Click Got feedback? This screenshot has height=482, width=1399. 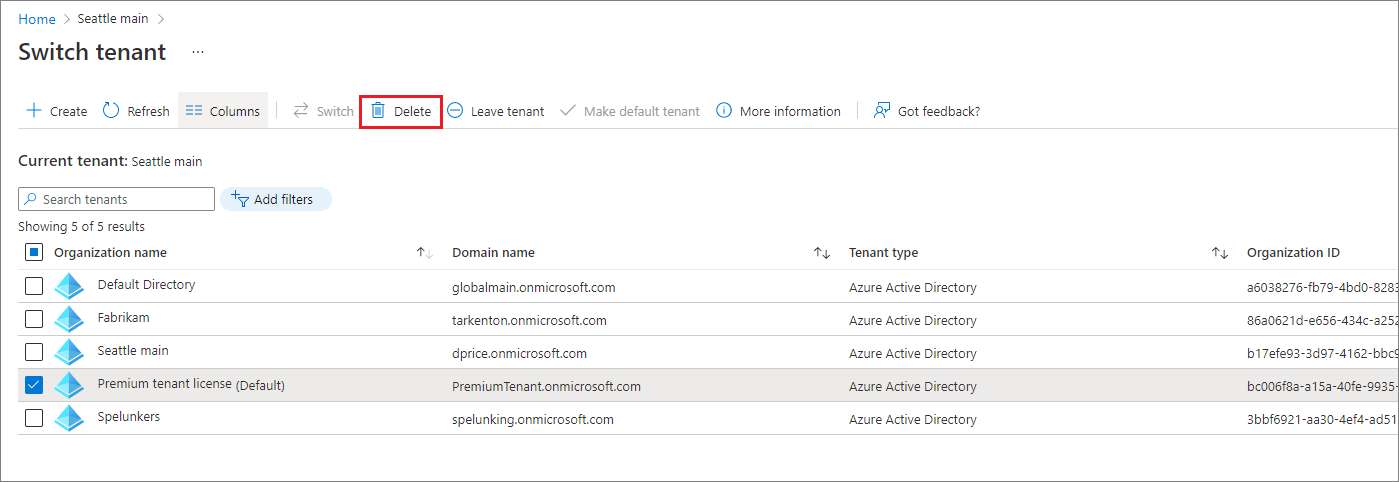[x=927, y=111]
